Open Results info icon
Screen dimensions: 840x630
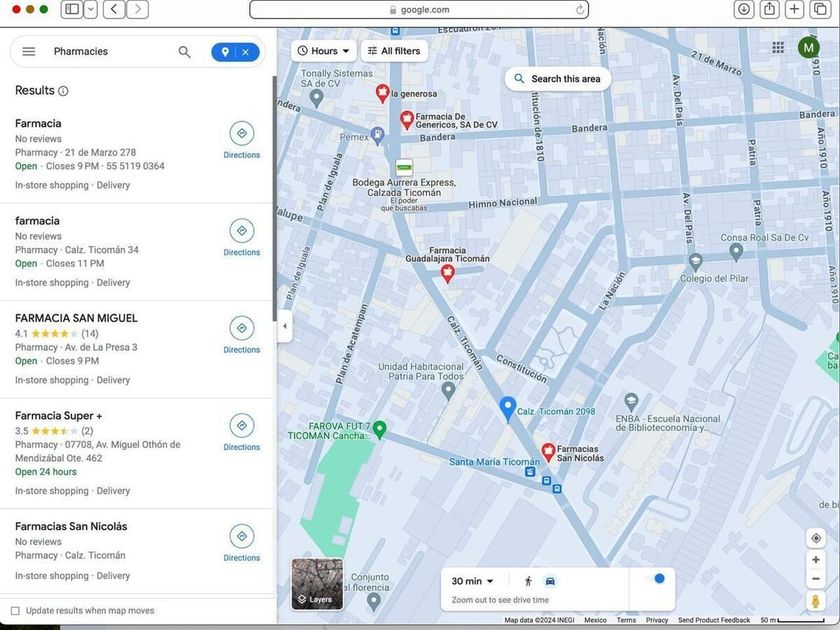tap(63, 91)
